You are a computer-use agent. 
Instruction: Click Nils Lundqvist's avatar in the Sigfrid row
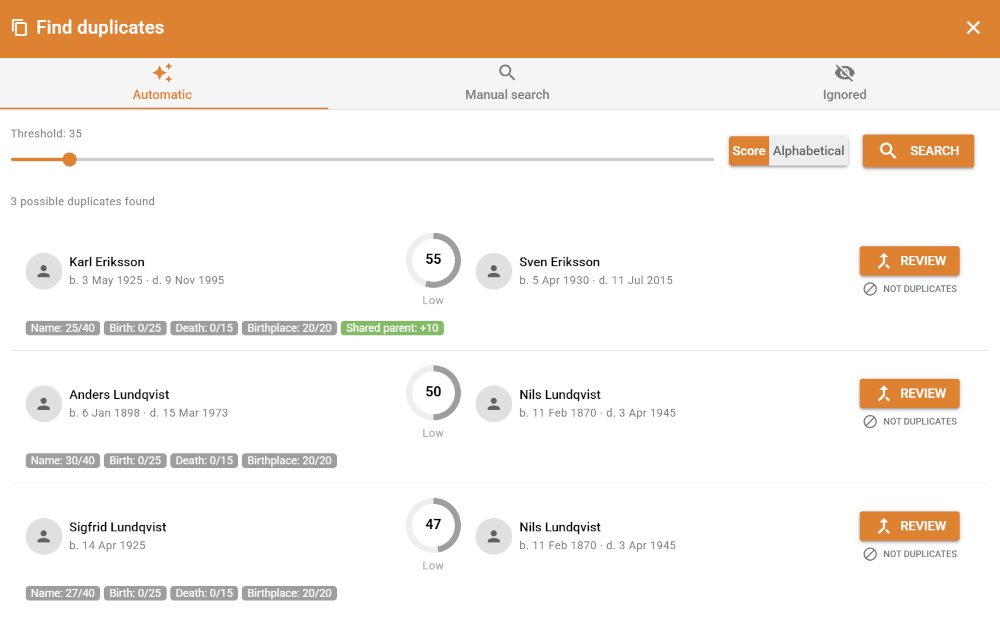(x=494, y=537)
